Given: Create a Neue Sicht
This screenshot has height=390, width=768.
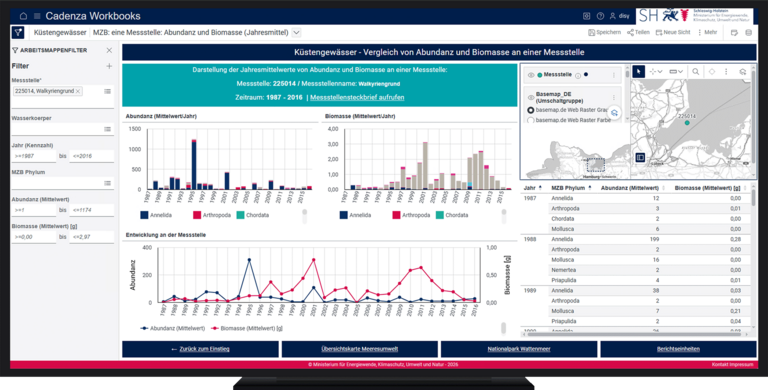Looking at the screenshot, I should coord(673,32).
